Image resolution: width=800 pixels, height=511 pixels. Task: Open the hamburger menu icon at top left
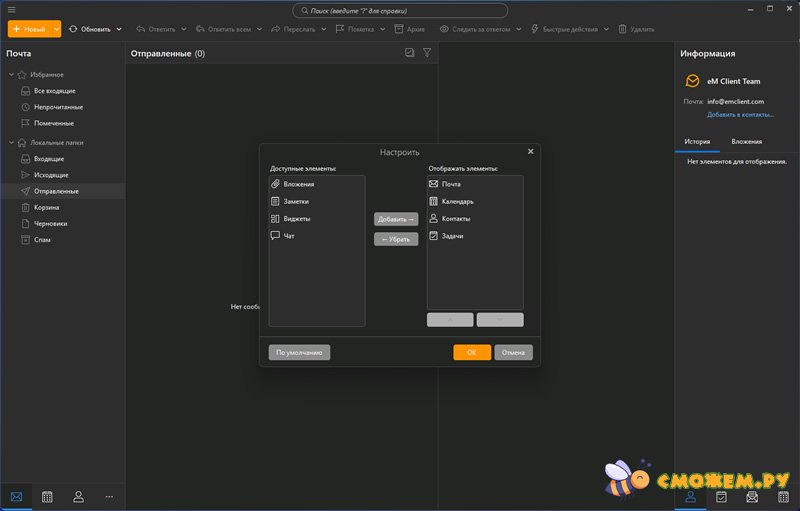tap(11, 10)
